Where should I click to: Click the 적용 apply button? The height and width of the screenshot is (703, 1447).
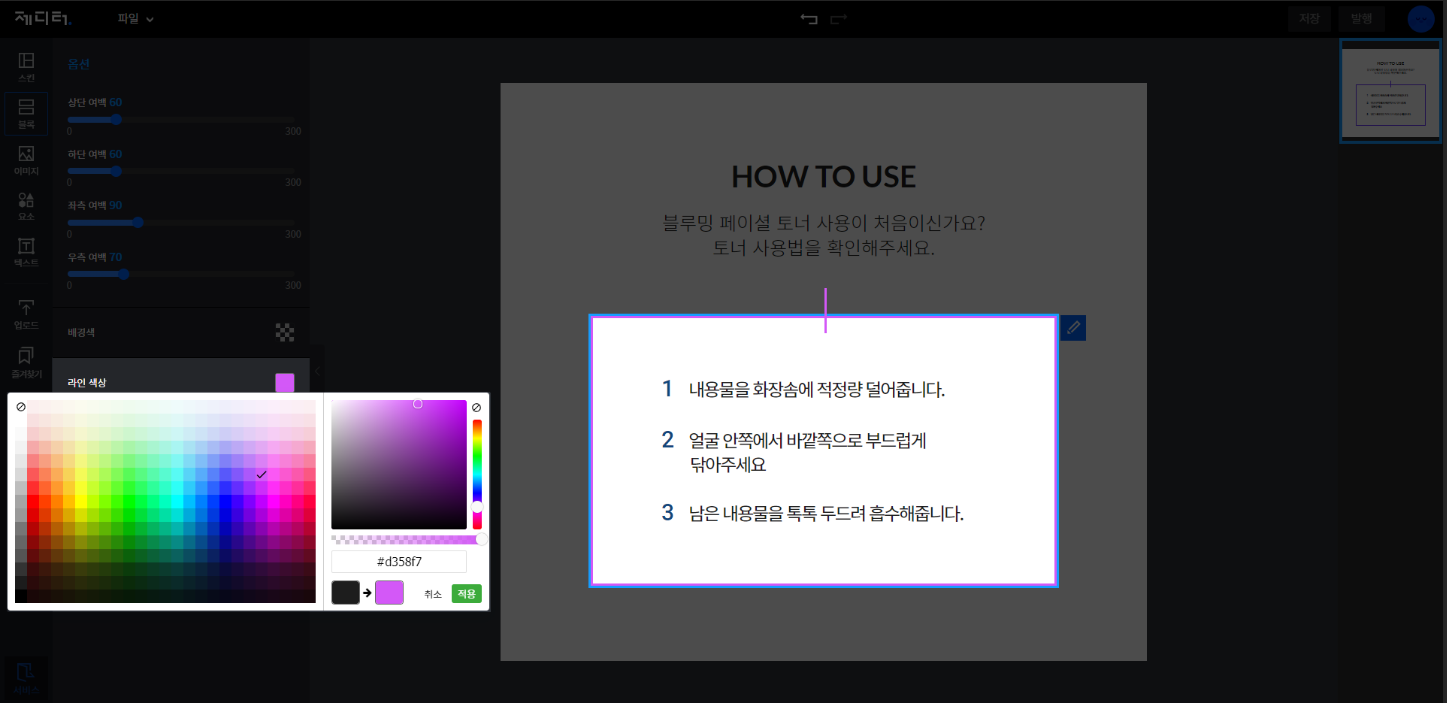coord(466,593)
